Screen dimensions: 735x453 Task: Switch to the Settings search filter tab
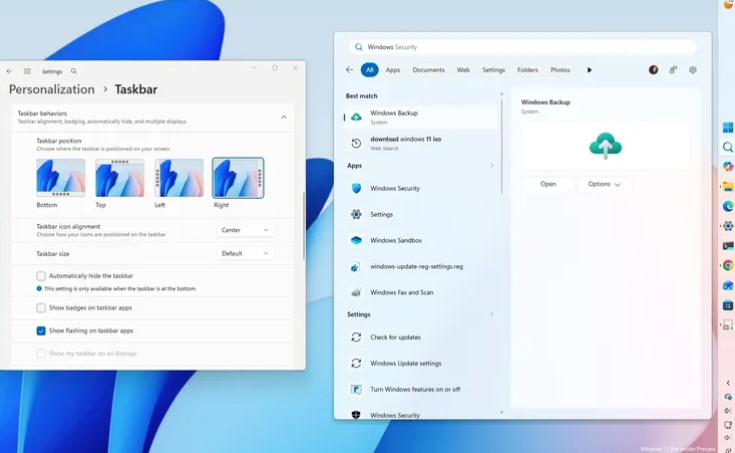(494, 70)
